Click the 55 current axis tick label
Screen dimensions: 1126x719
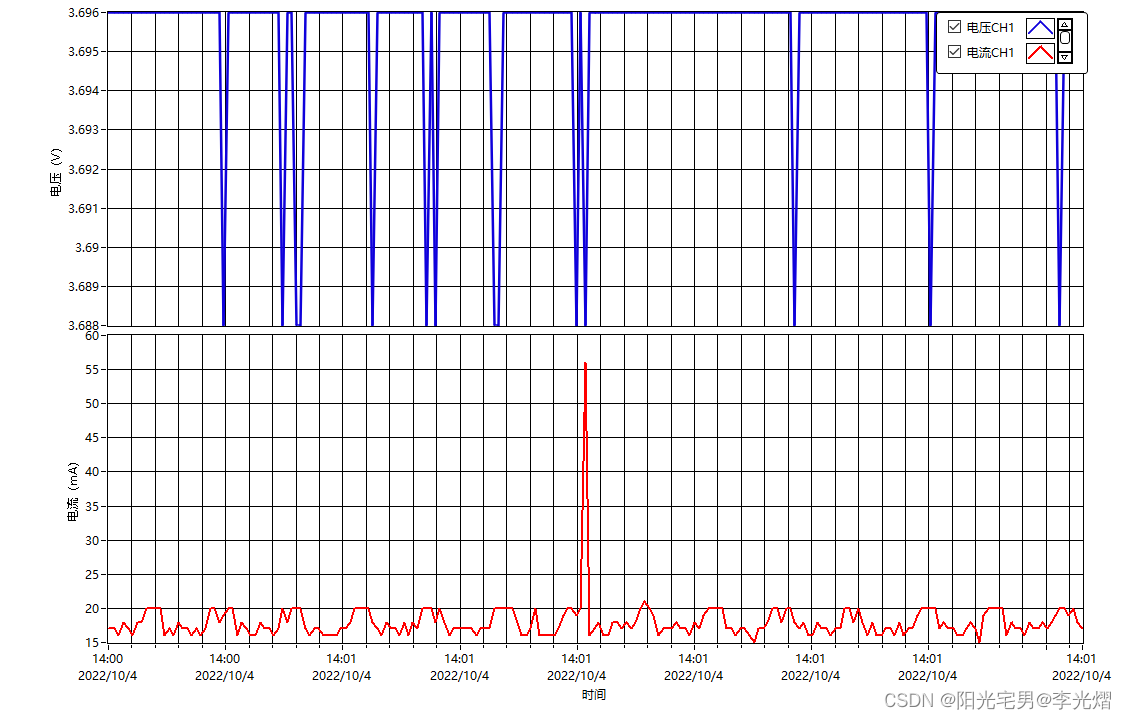tap(92, 370)
